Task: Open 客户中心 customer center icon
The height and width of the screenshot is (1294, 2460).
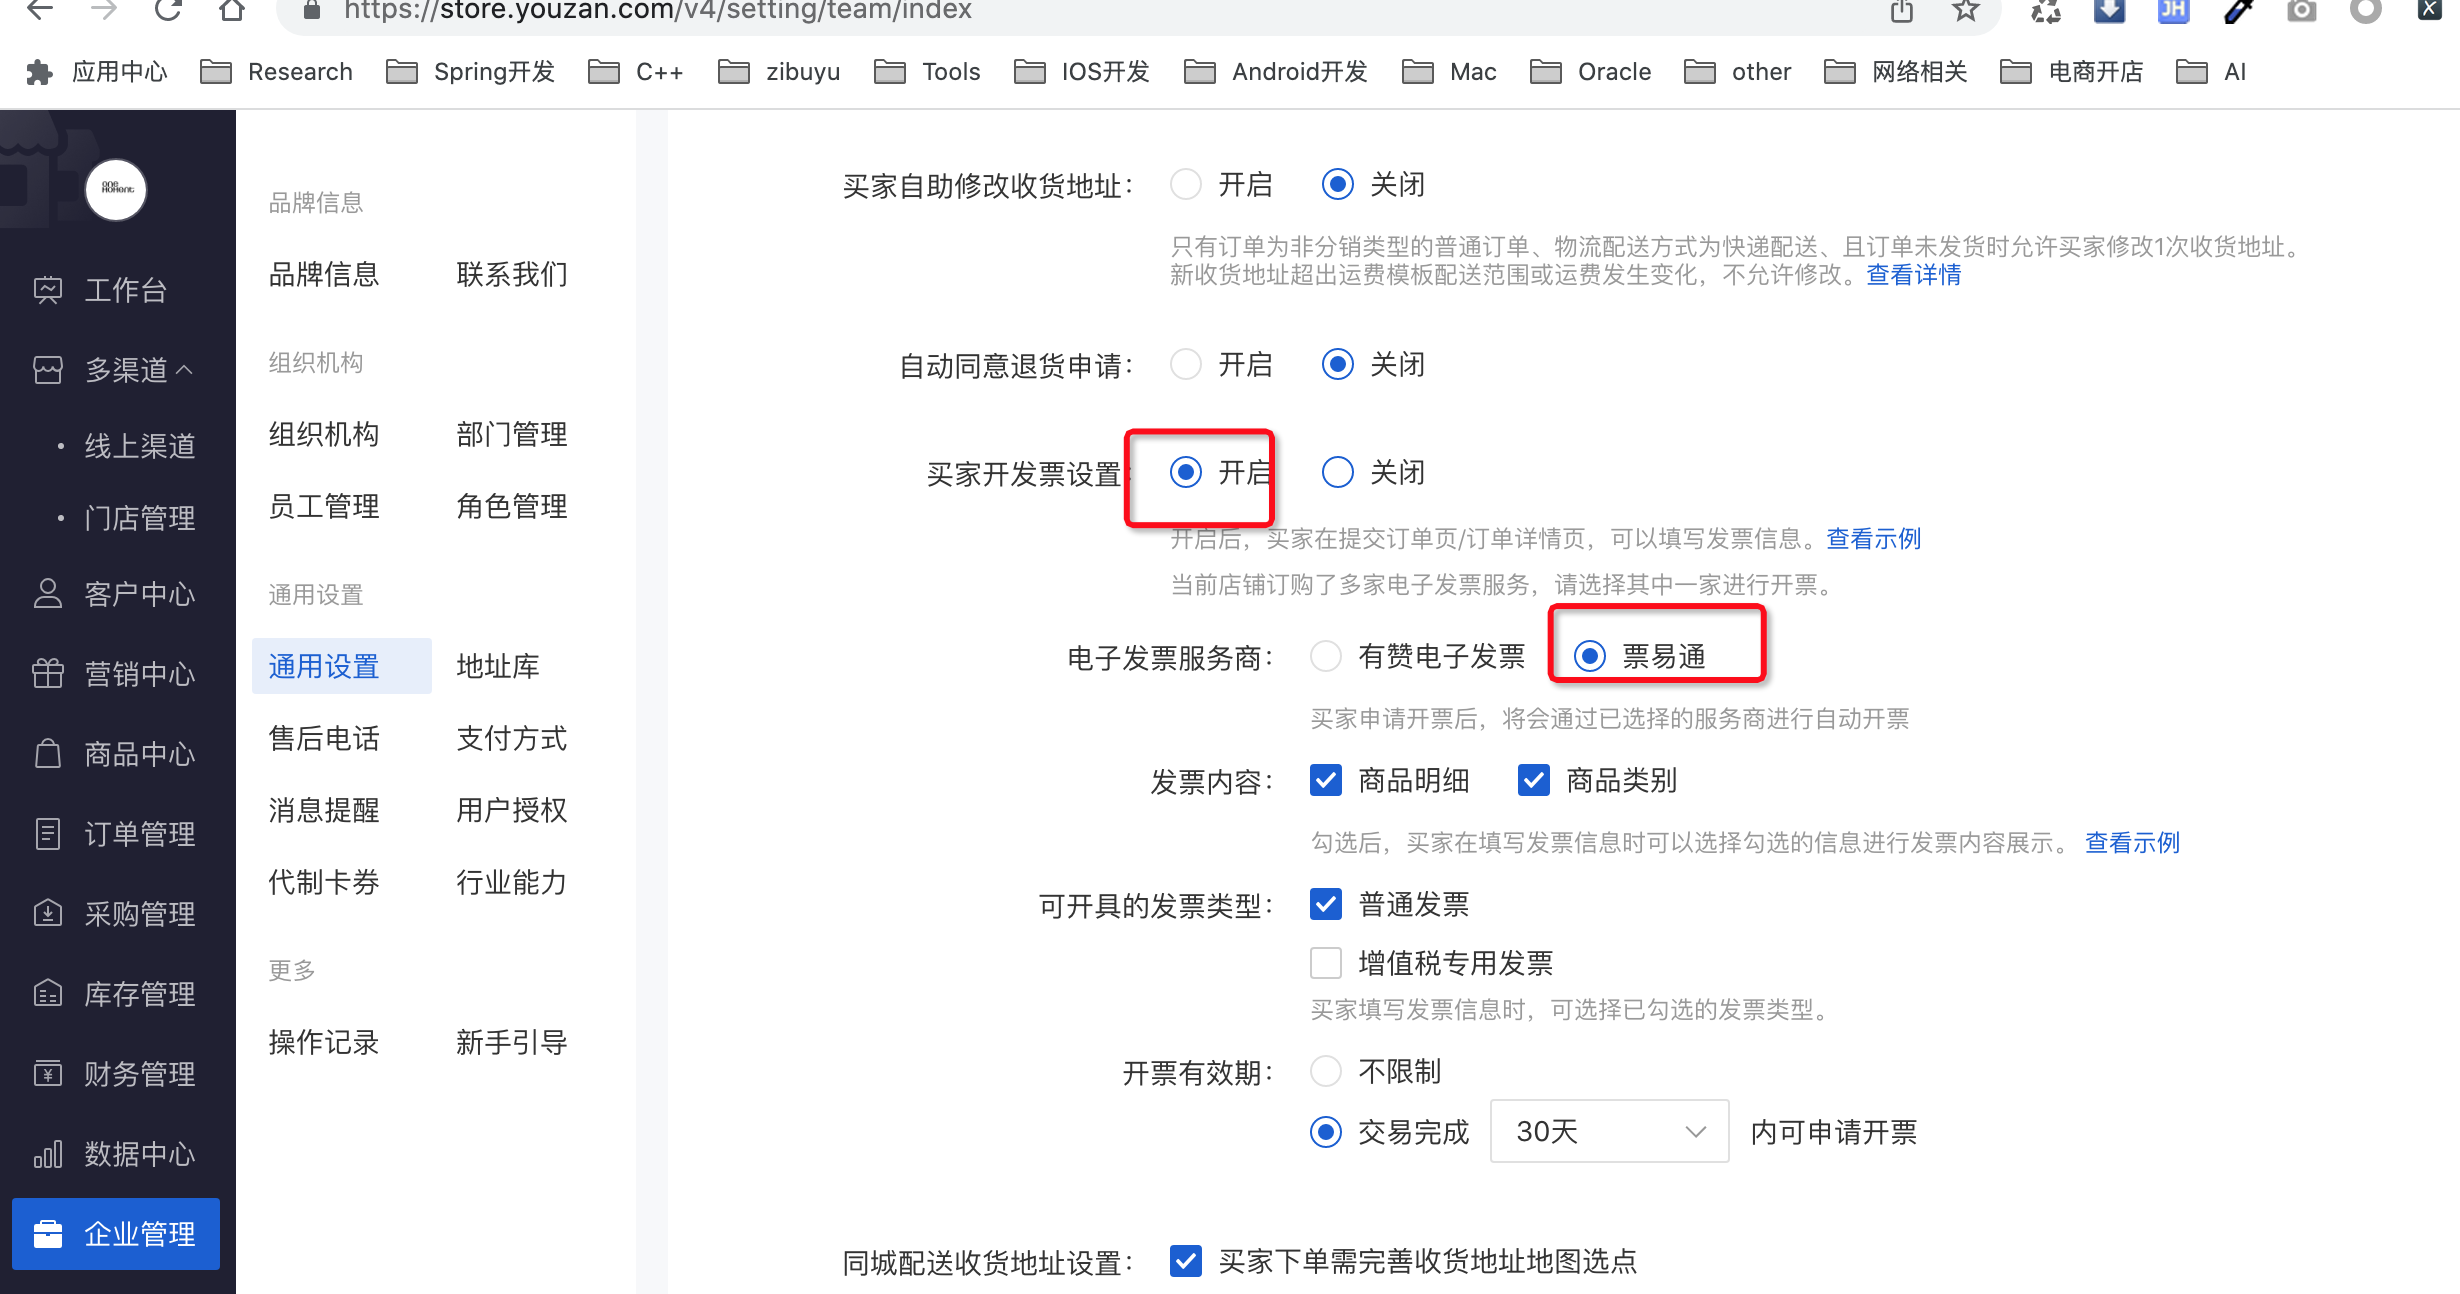Action: [x=47, y=593]
